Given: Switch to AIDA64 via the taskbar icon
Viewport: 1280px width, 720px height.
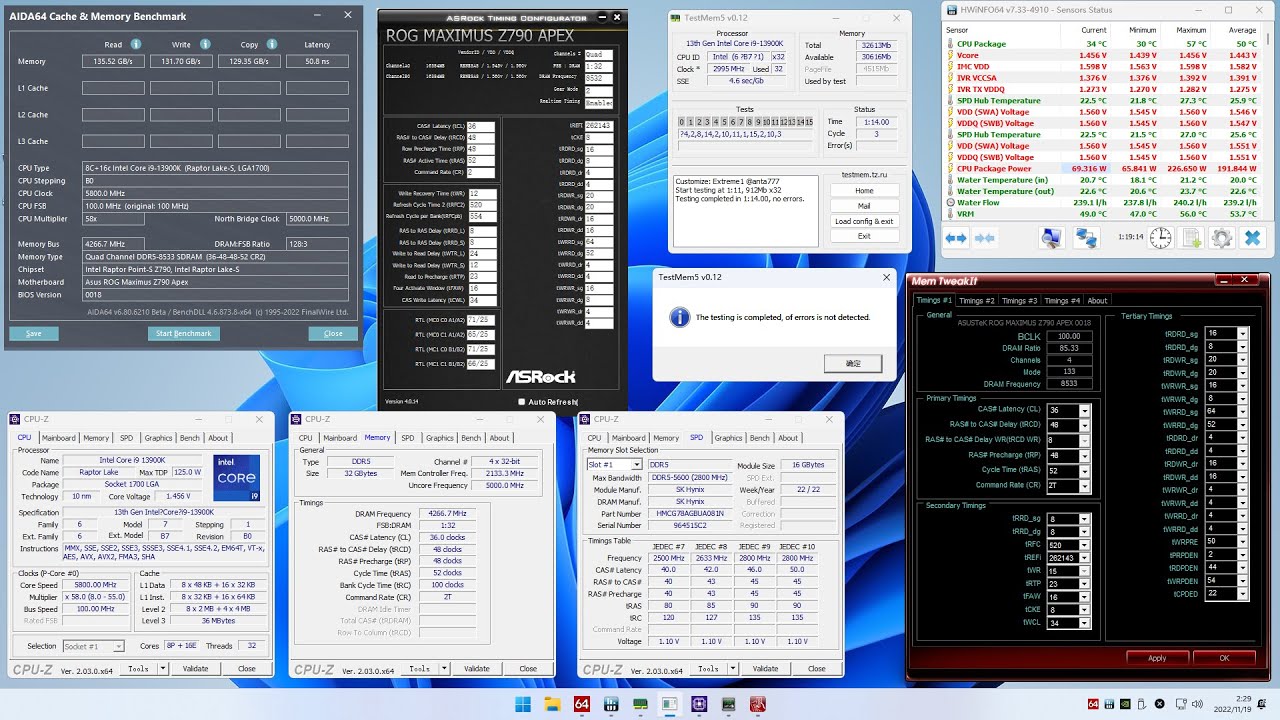Looking at the screenshot, I should tap(582, 704).
